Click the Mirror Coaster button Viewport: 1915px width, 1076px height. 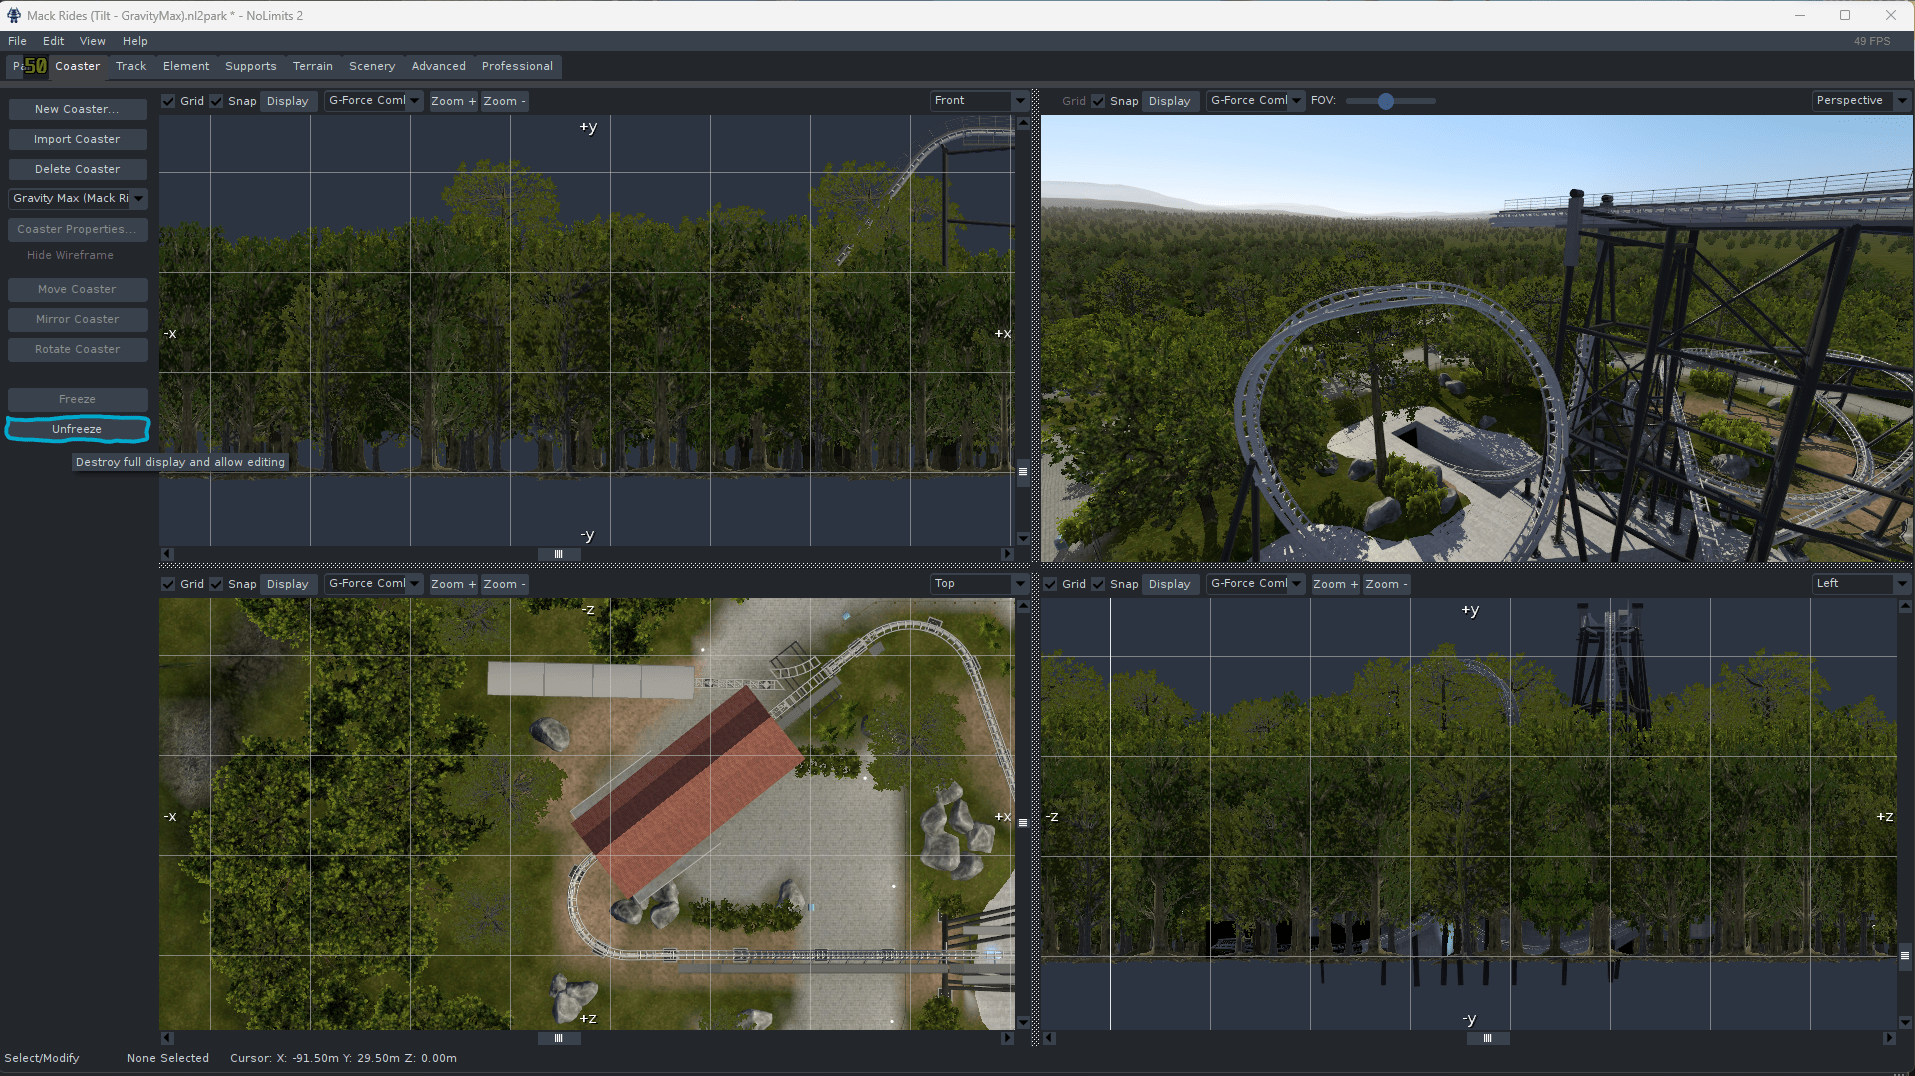(78, 319)
